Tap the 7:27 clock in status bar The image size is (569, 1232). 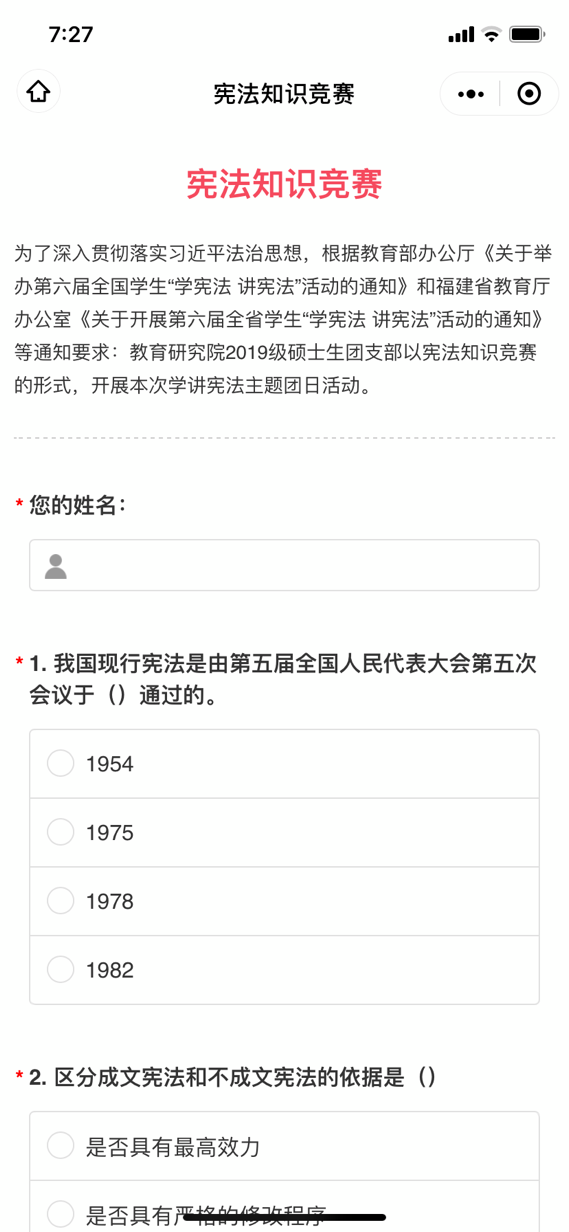tap(71, 35)
